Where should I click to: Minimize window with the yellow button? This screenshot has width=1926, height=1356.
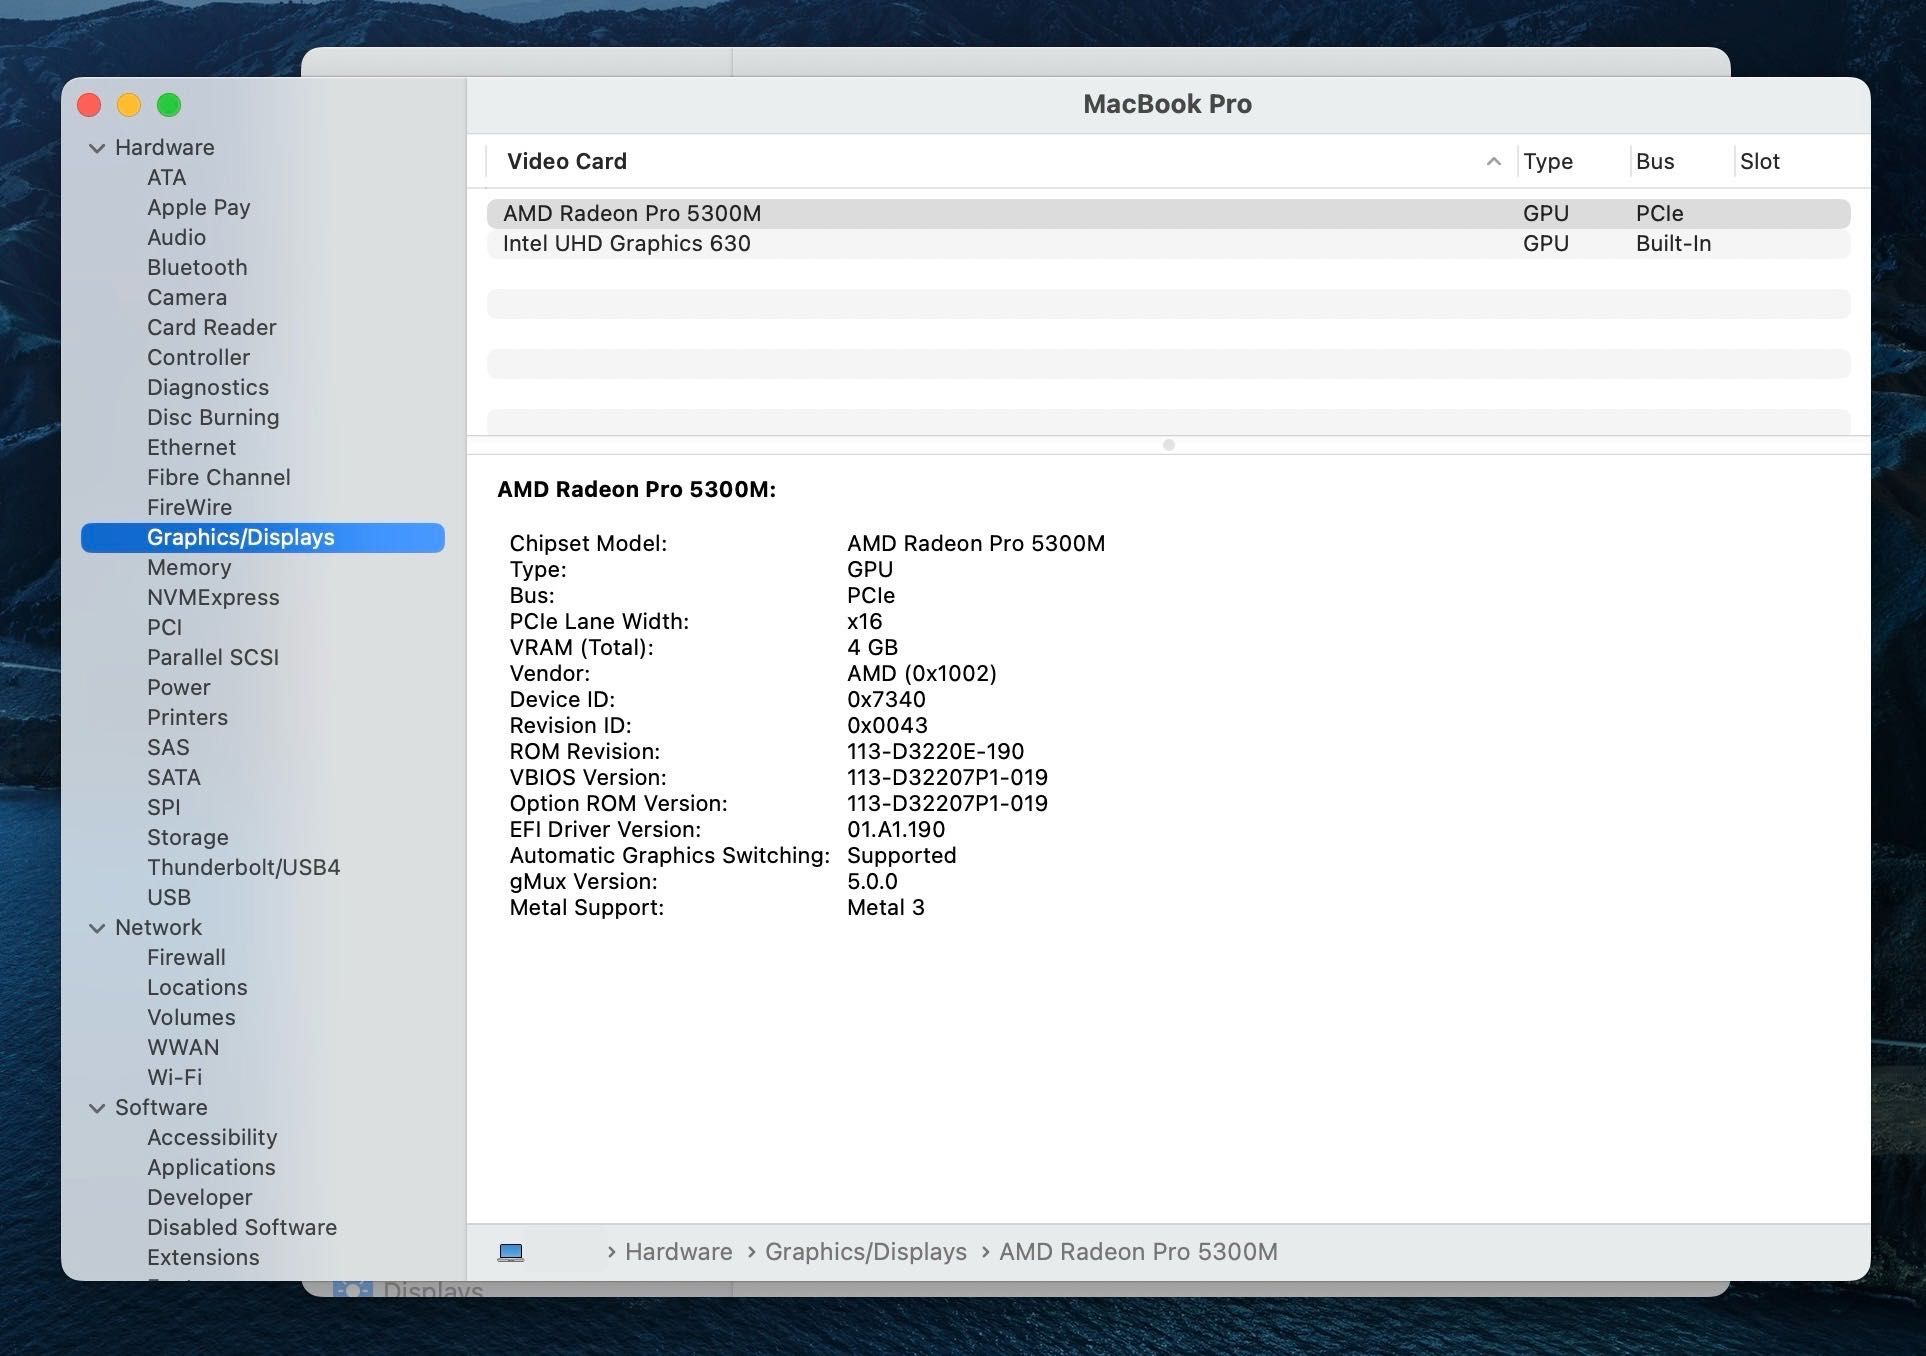[x=129, y=105]
